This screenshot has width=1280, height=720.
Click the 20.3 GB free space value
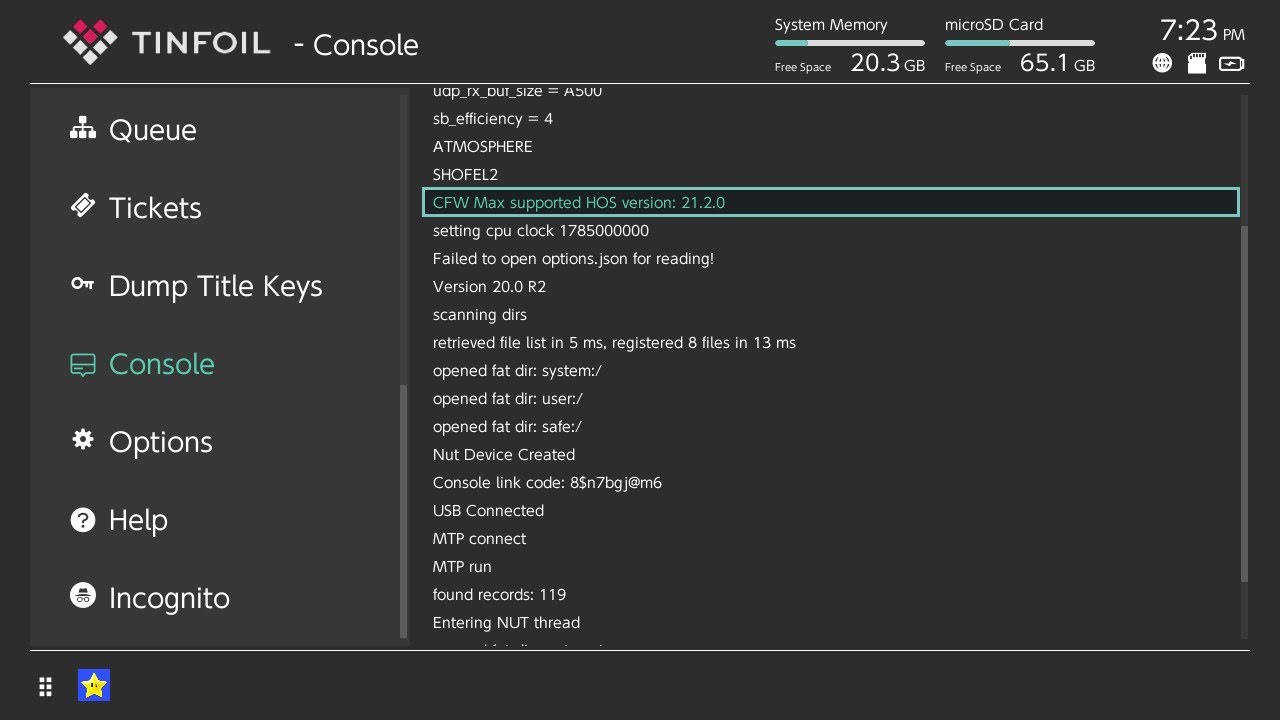(888, 64)
